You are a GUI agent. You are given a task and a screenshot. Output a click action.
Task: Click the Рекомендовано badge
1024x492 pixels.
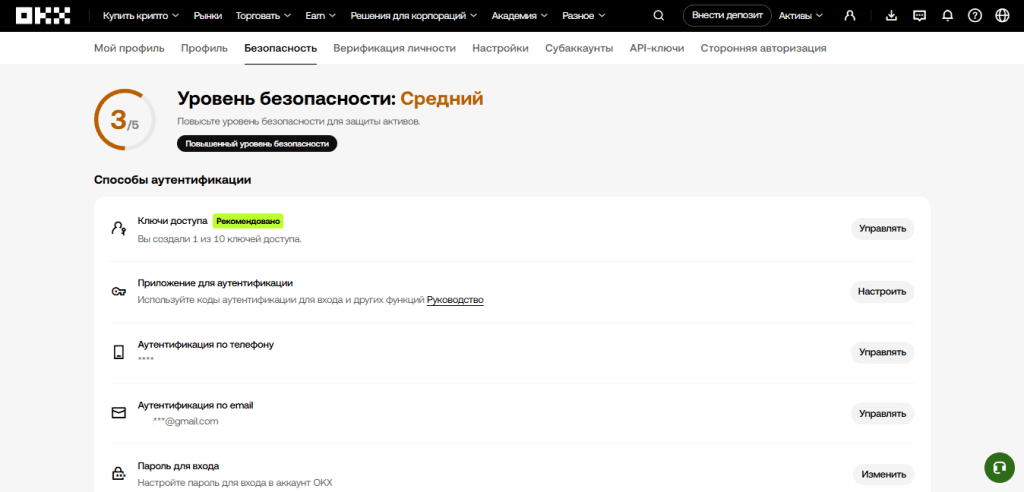[x=248, y=221]
